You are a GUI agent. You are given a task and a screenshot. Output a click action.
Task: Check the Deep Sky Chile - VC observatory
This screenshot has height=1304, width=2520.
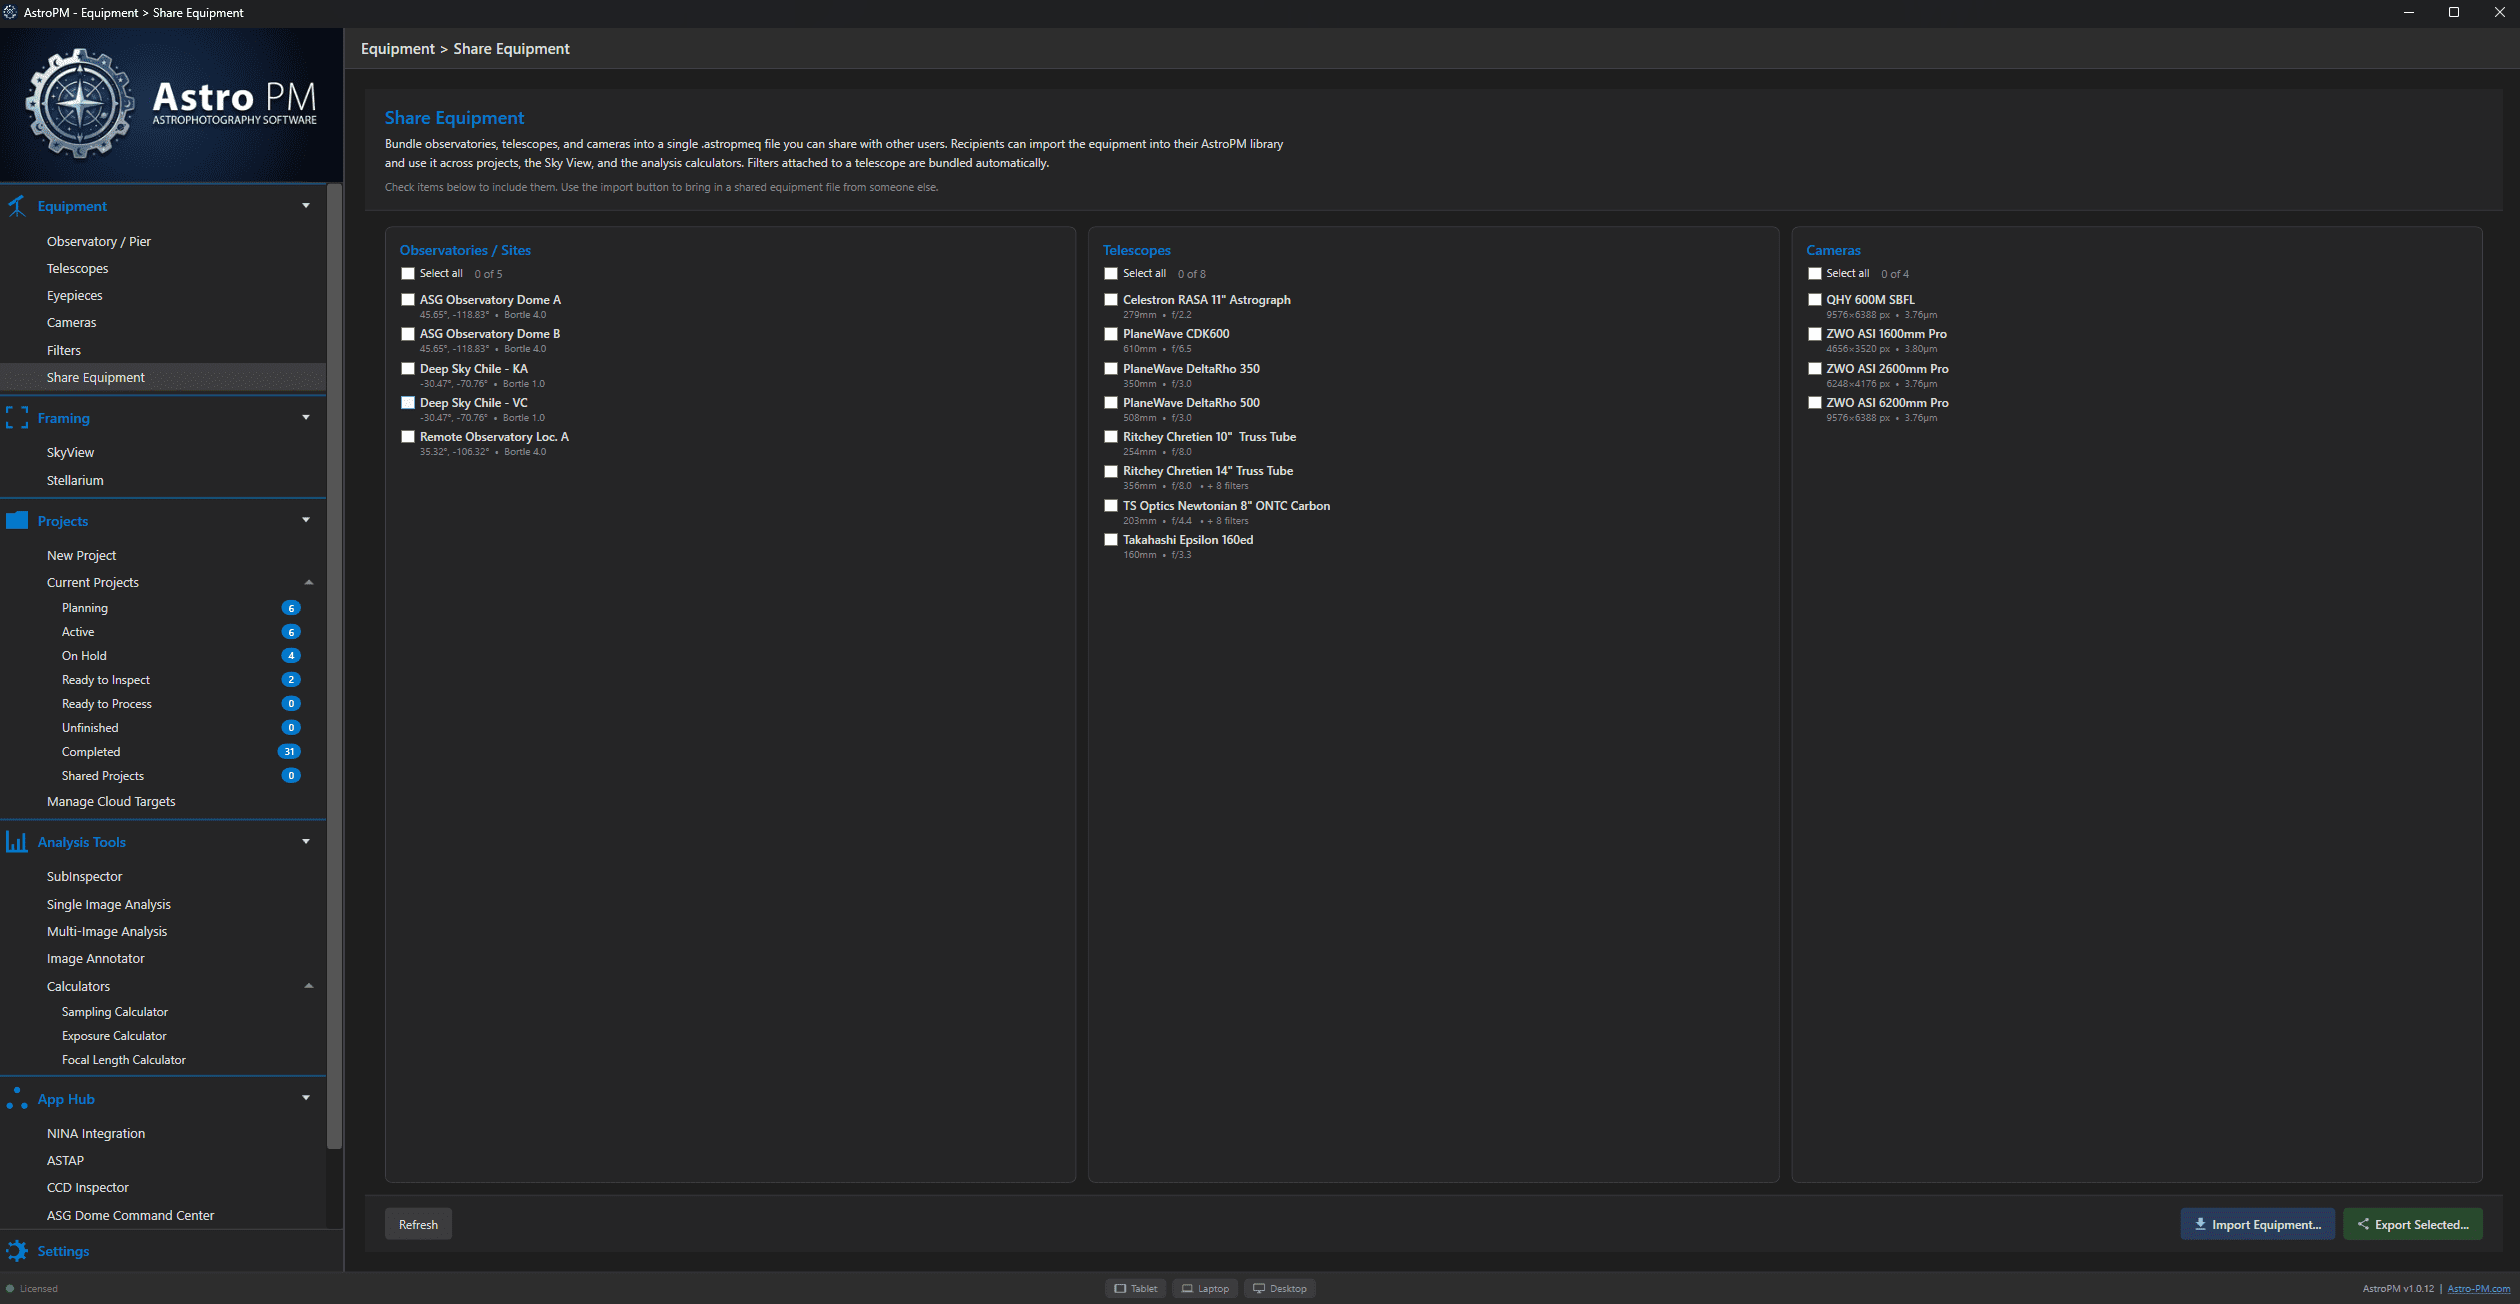[408, 403]
